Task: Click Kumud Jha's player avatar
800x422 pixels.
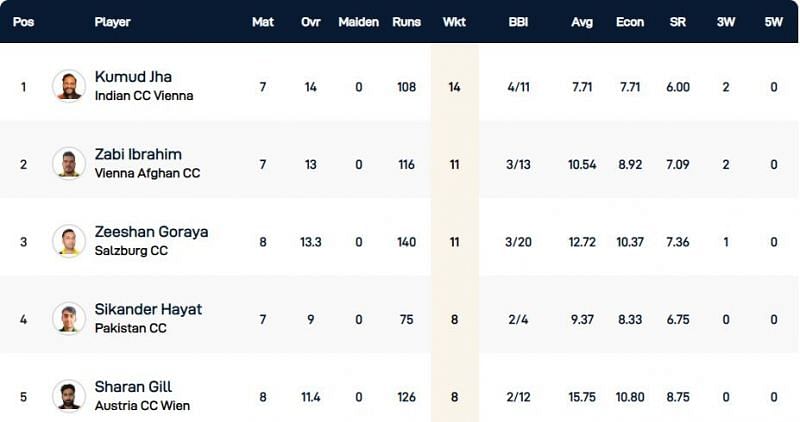Action: [x=69, y=86]
